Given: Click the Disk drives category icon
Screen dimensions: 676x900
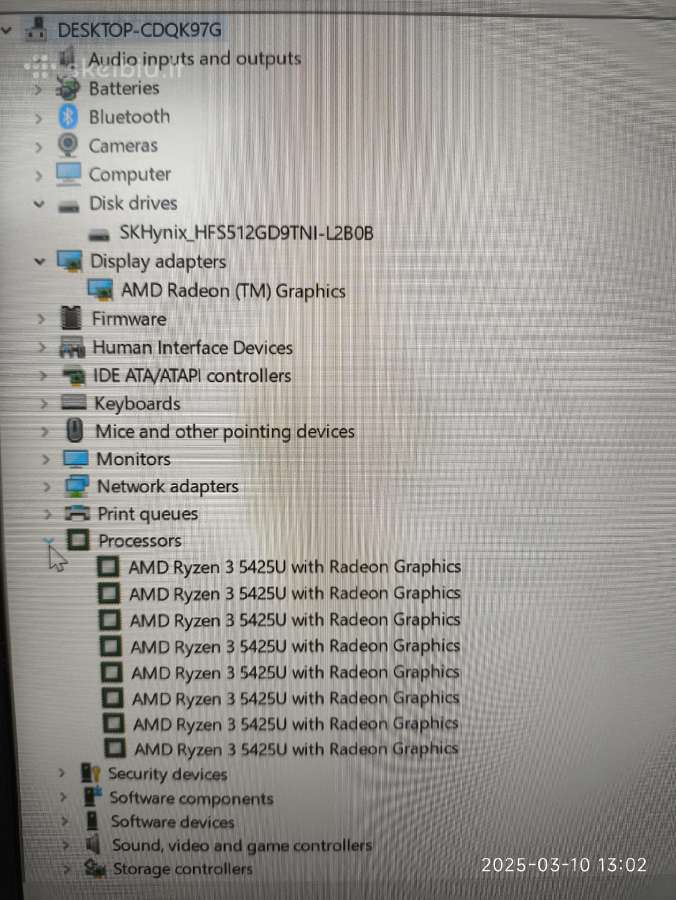Looking at the screenshot, I should coord(69,206).
